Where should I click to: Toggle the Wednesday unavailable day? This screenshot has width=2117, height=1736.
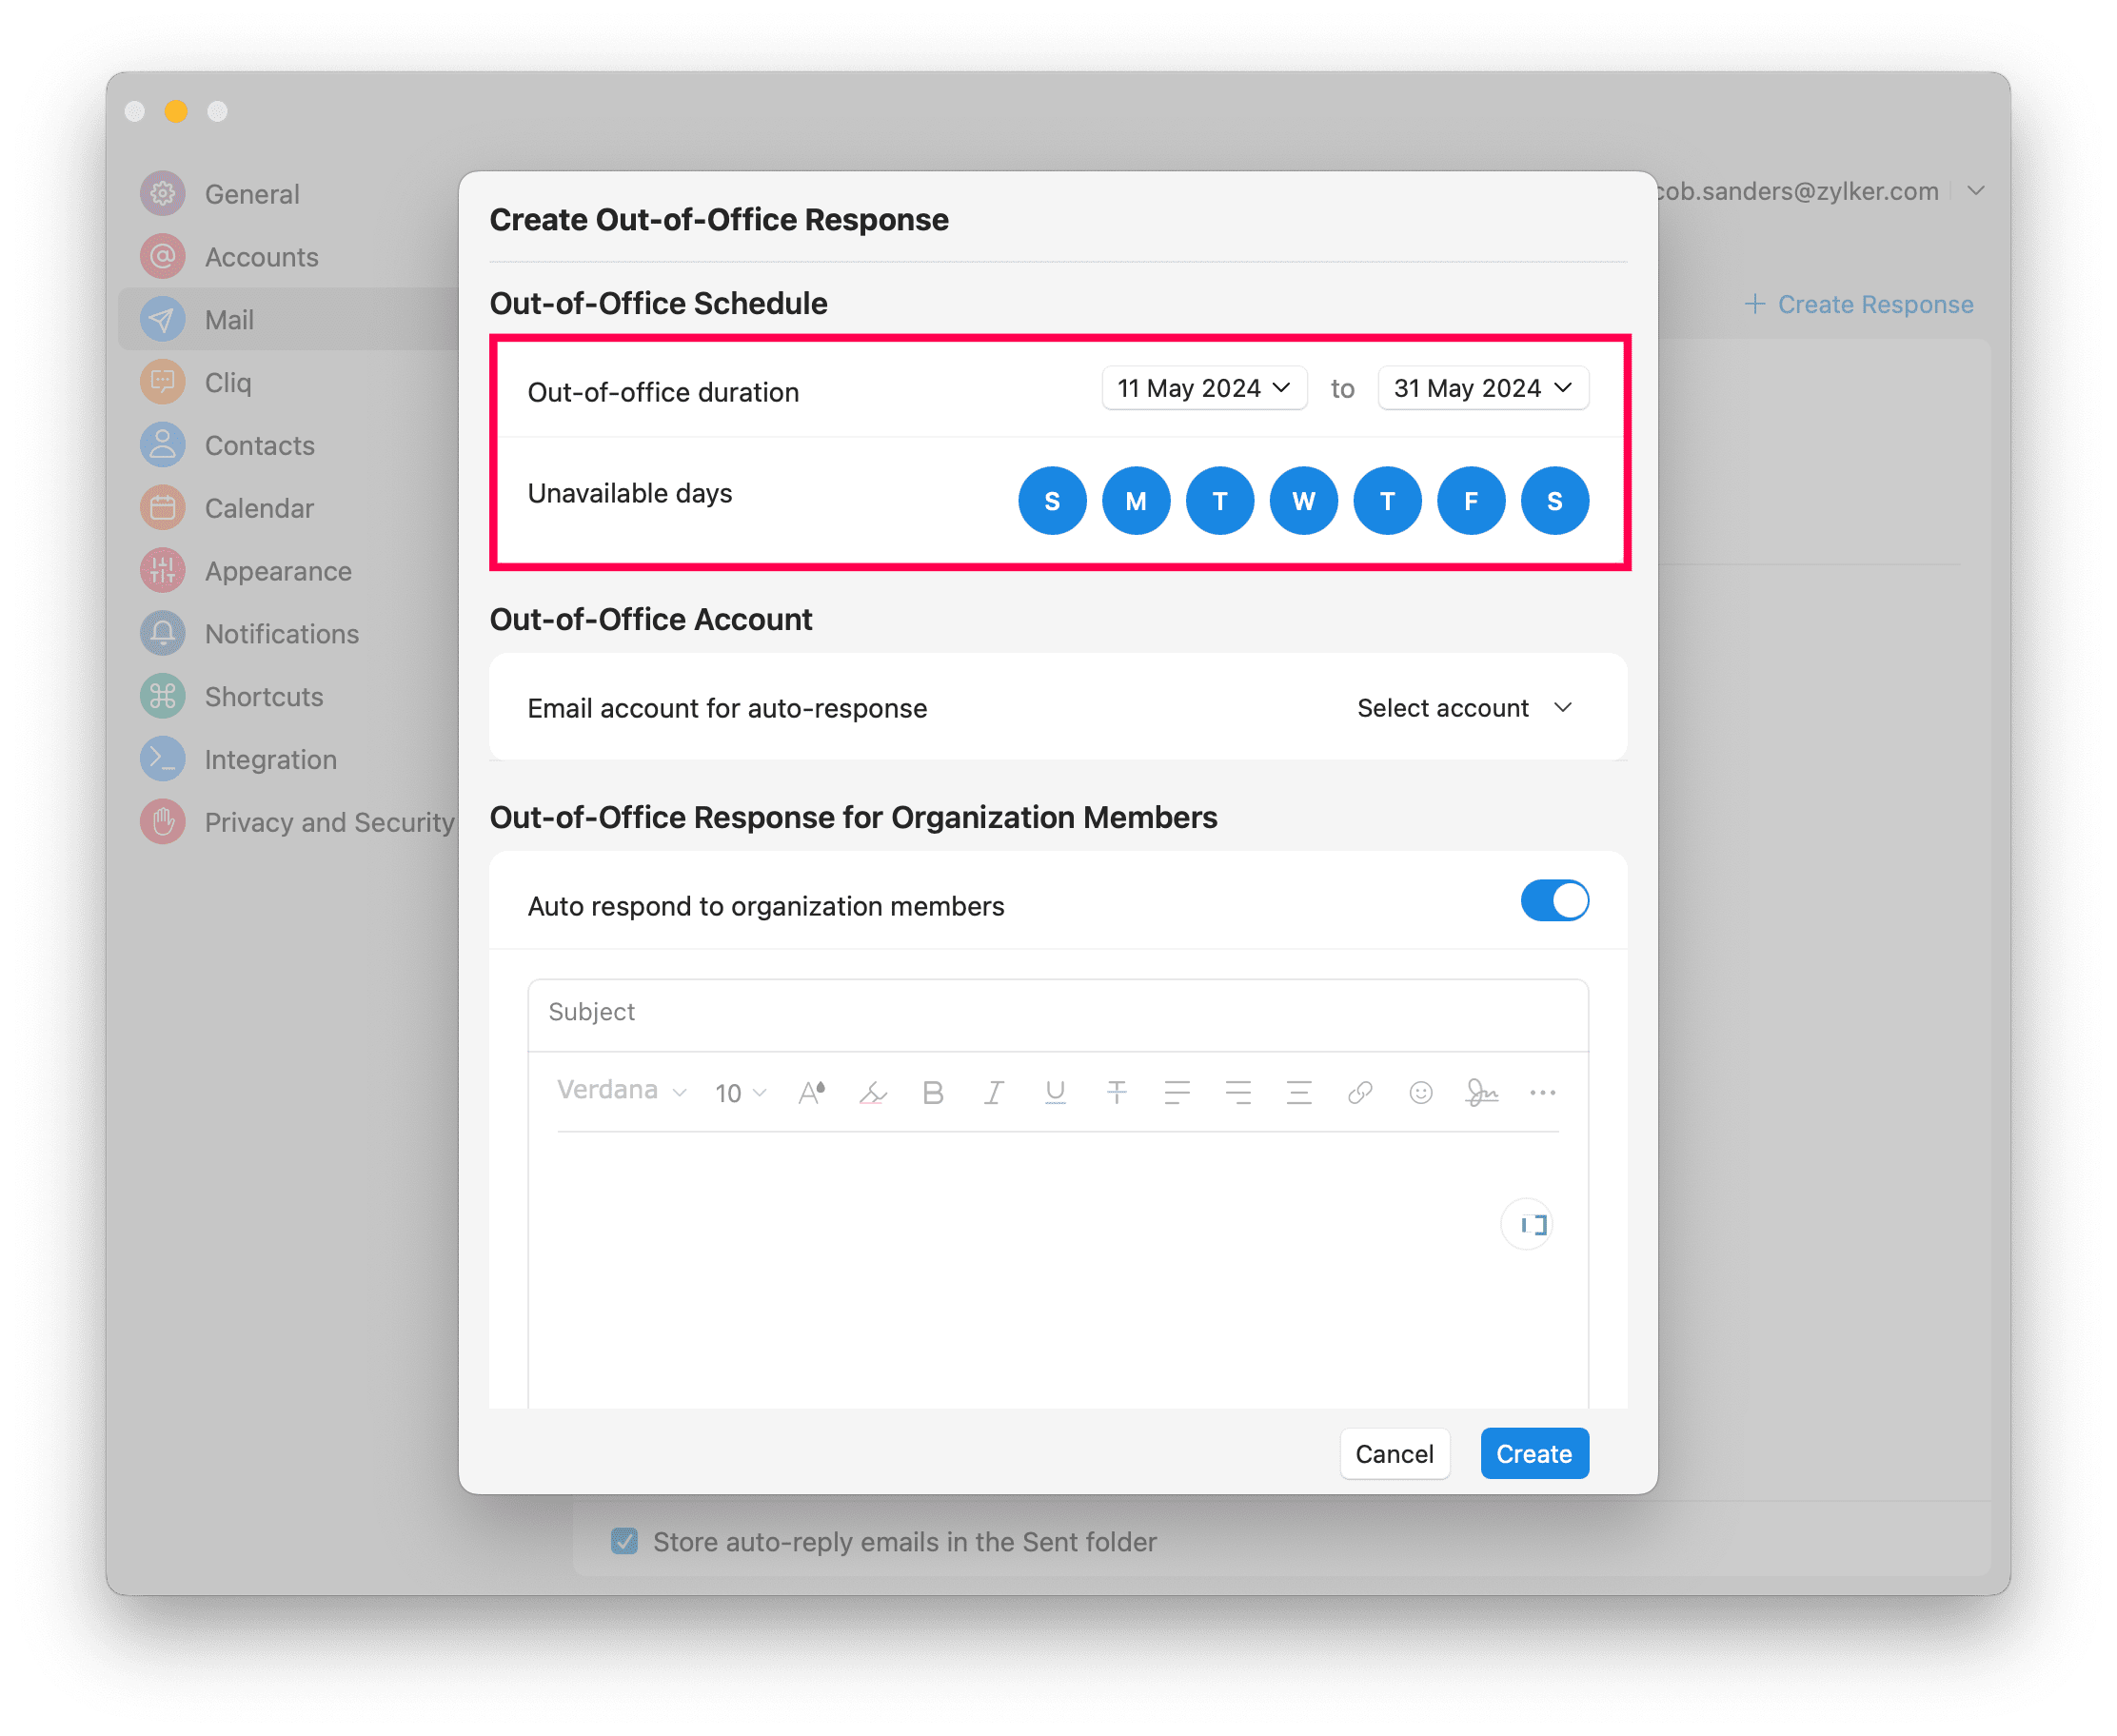click(x=1303, y=501)
